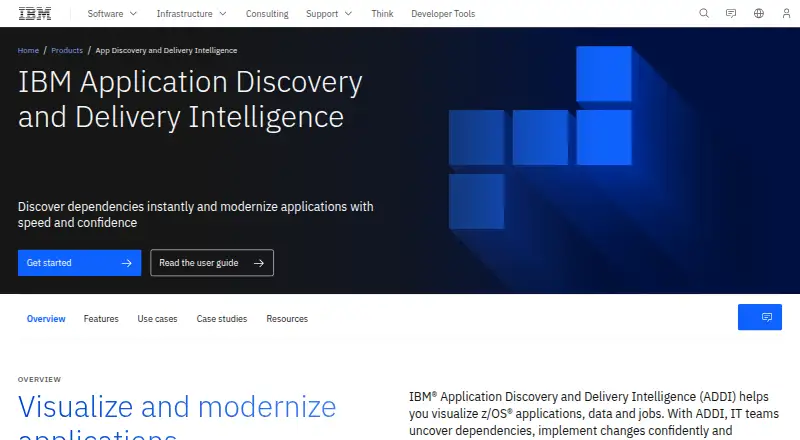Open the search magnifier icon

point(704,13)
